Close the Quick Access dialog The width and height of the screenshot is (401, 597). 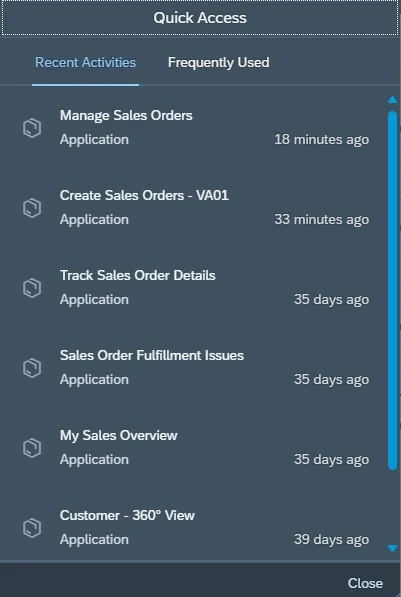365,583
